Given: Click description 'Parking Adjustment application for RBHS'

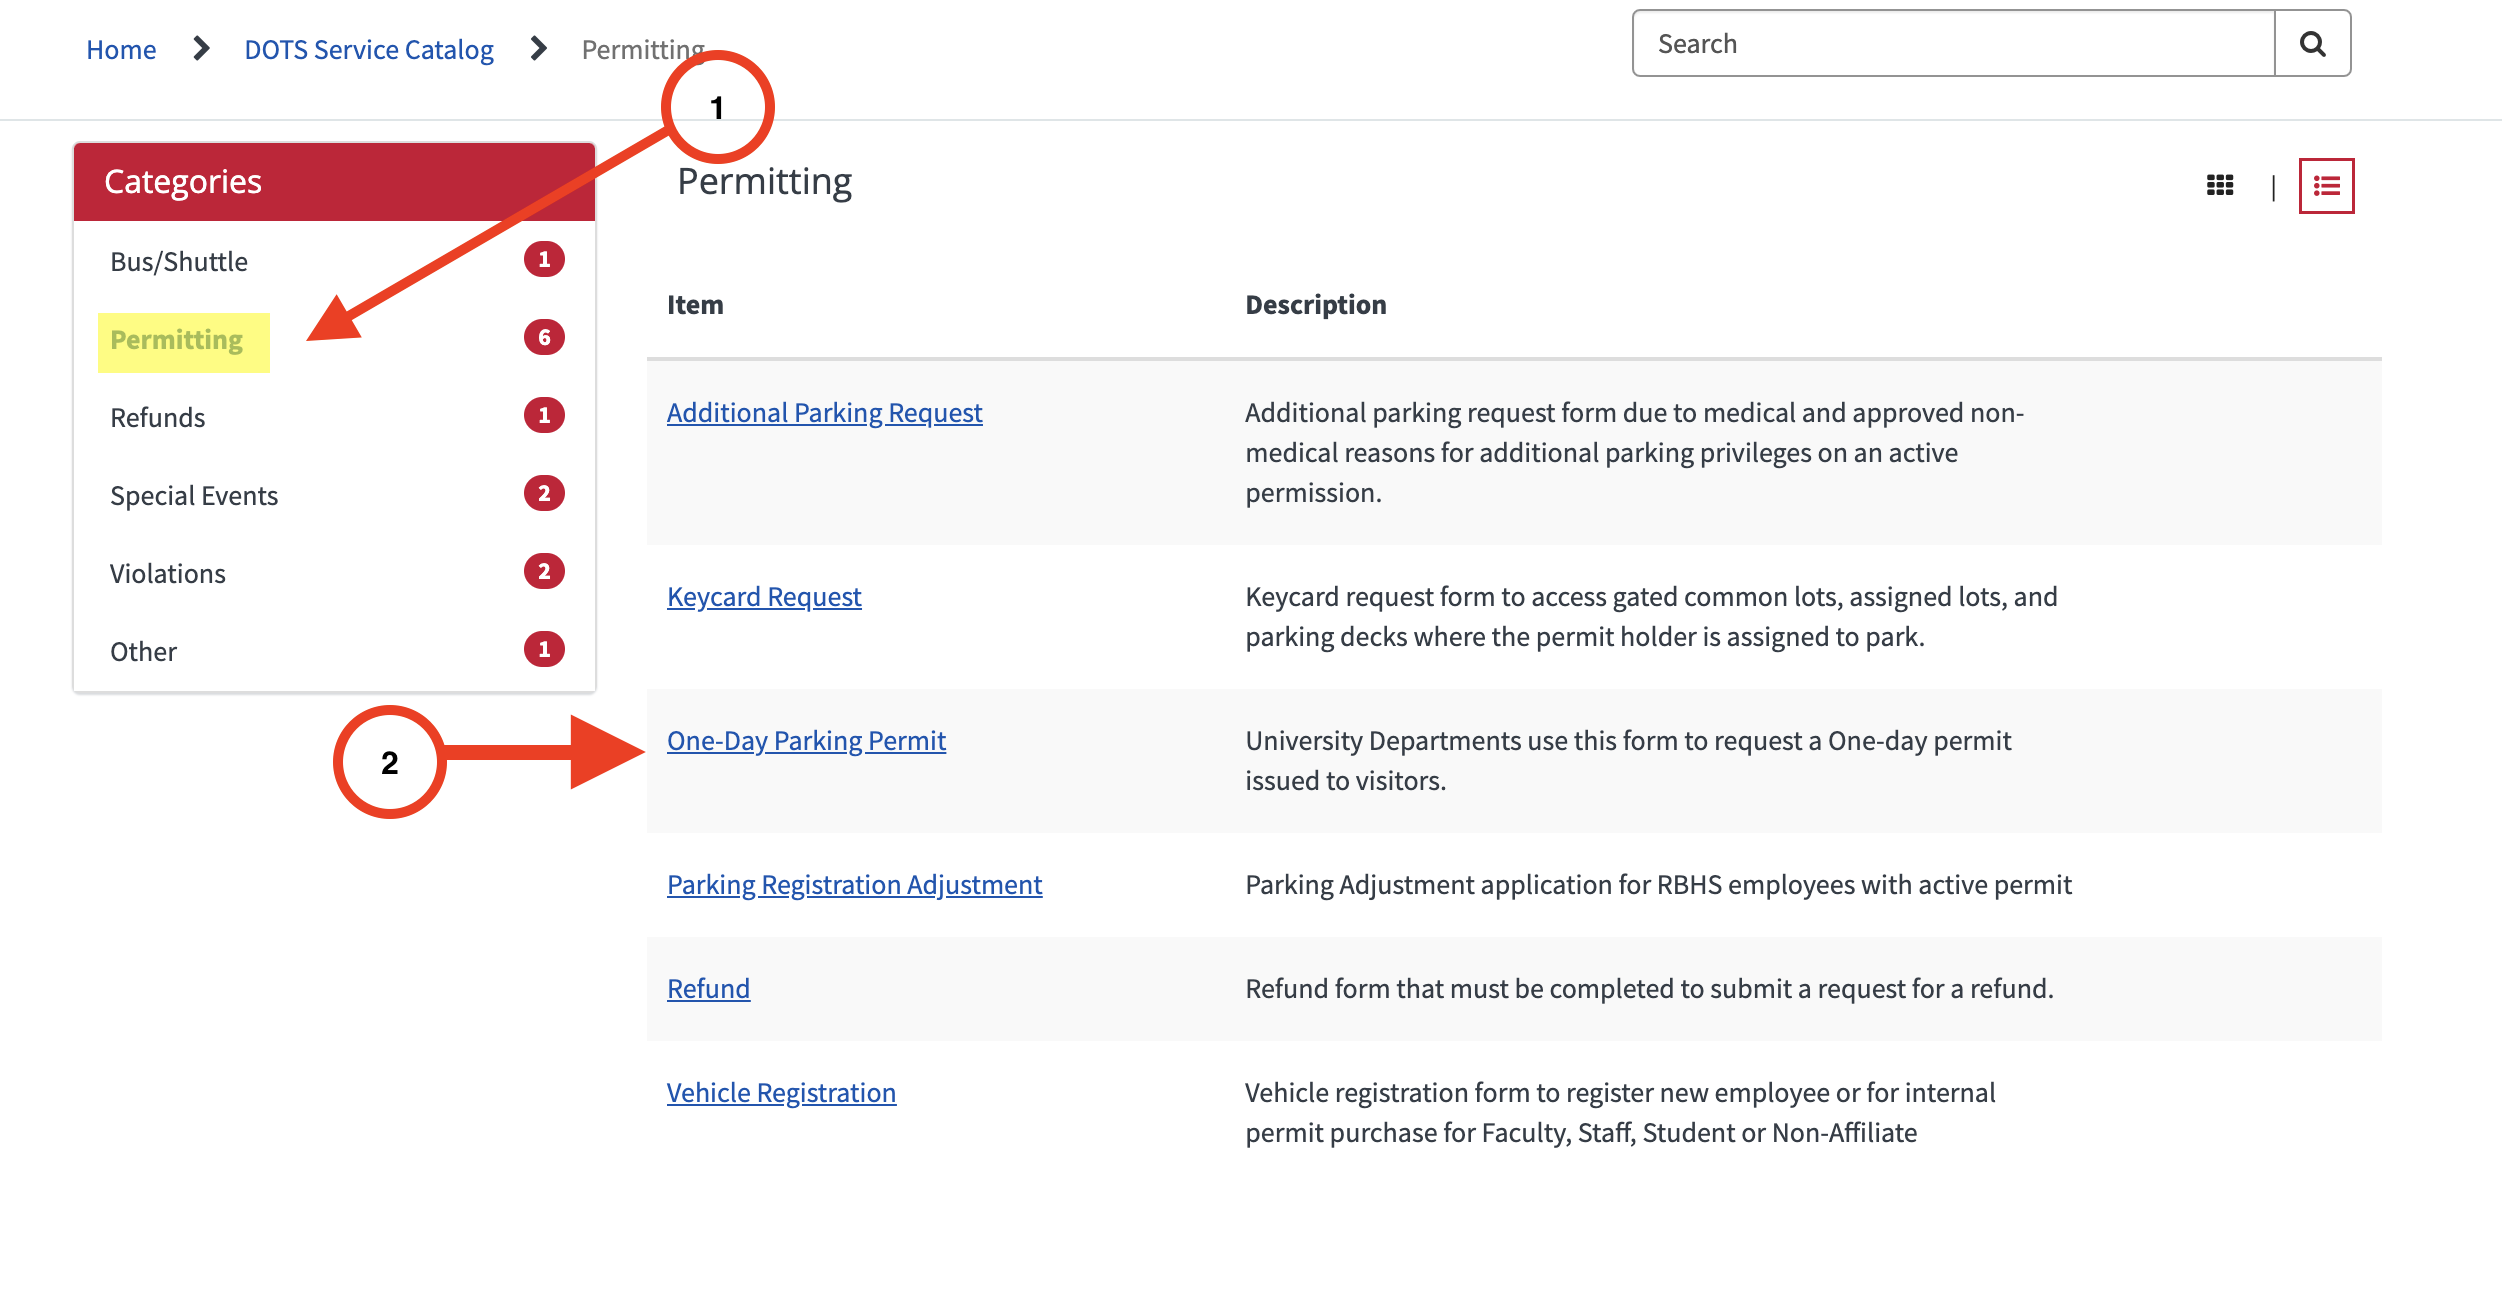Looking at the screenshot, I should click(1658, 885).
